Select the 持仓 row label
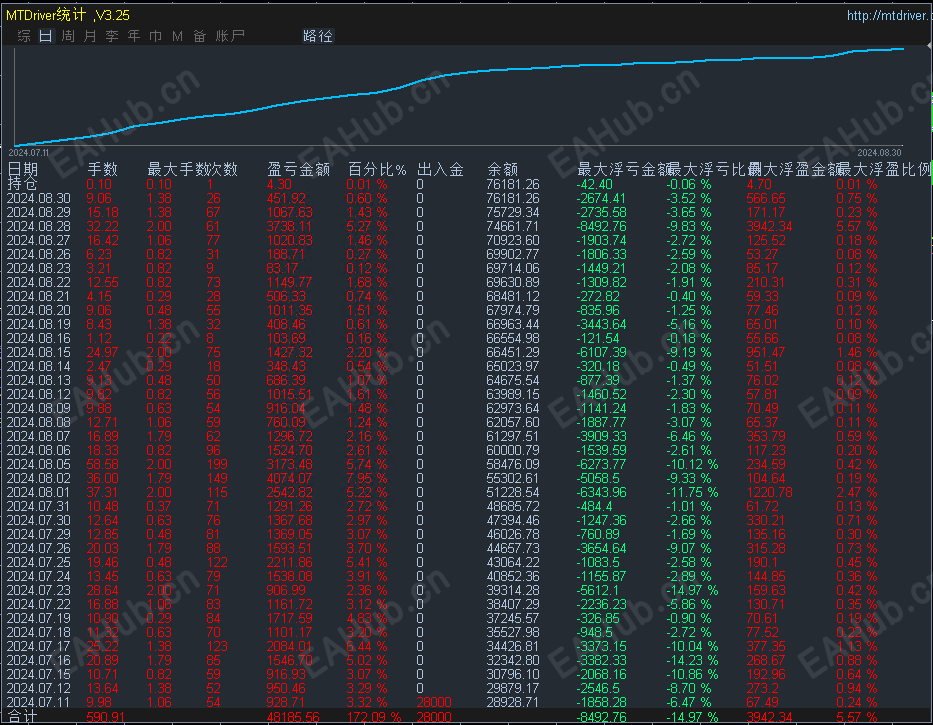This screenshot has height=725, width=933. point(23,184)
